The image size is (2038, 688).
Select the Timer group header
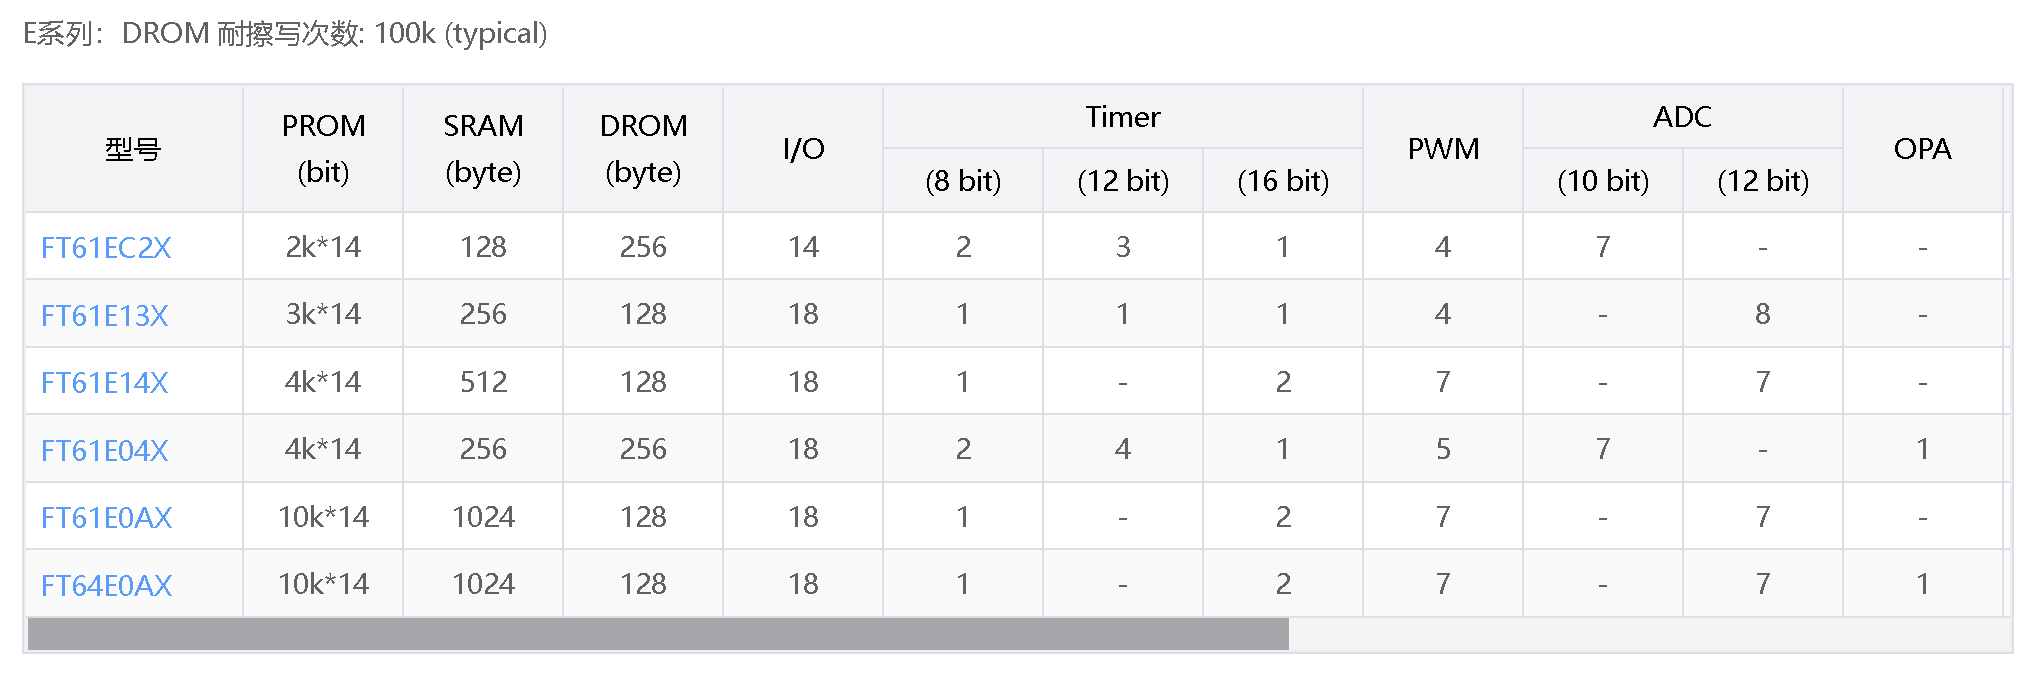click(1123, 117)
